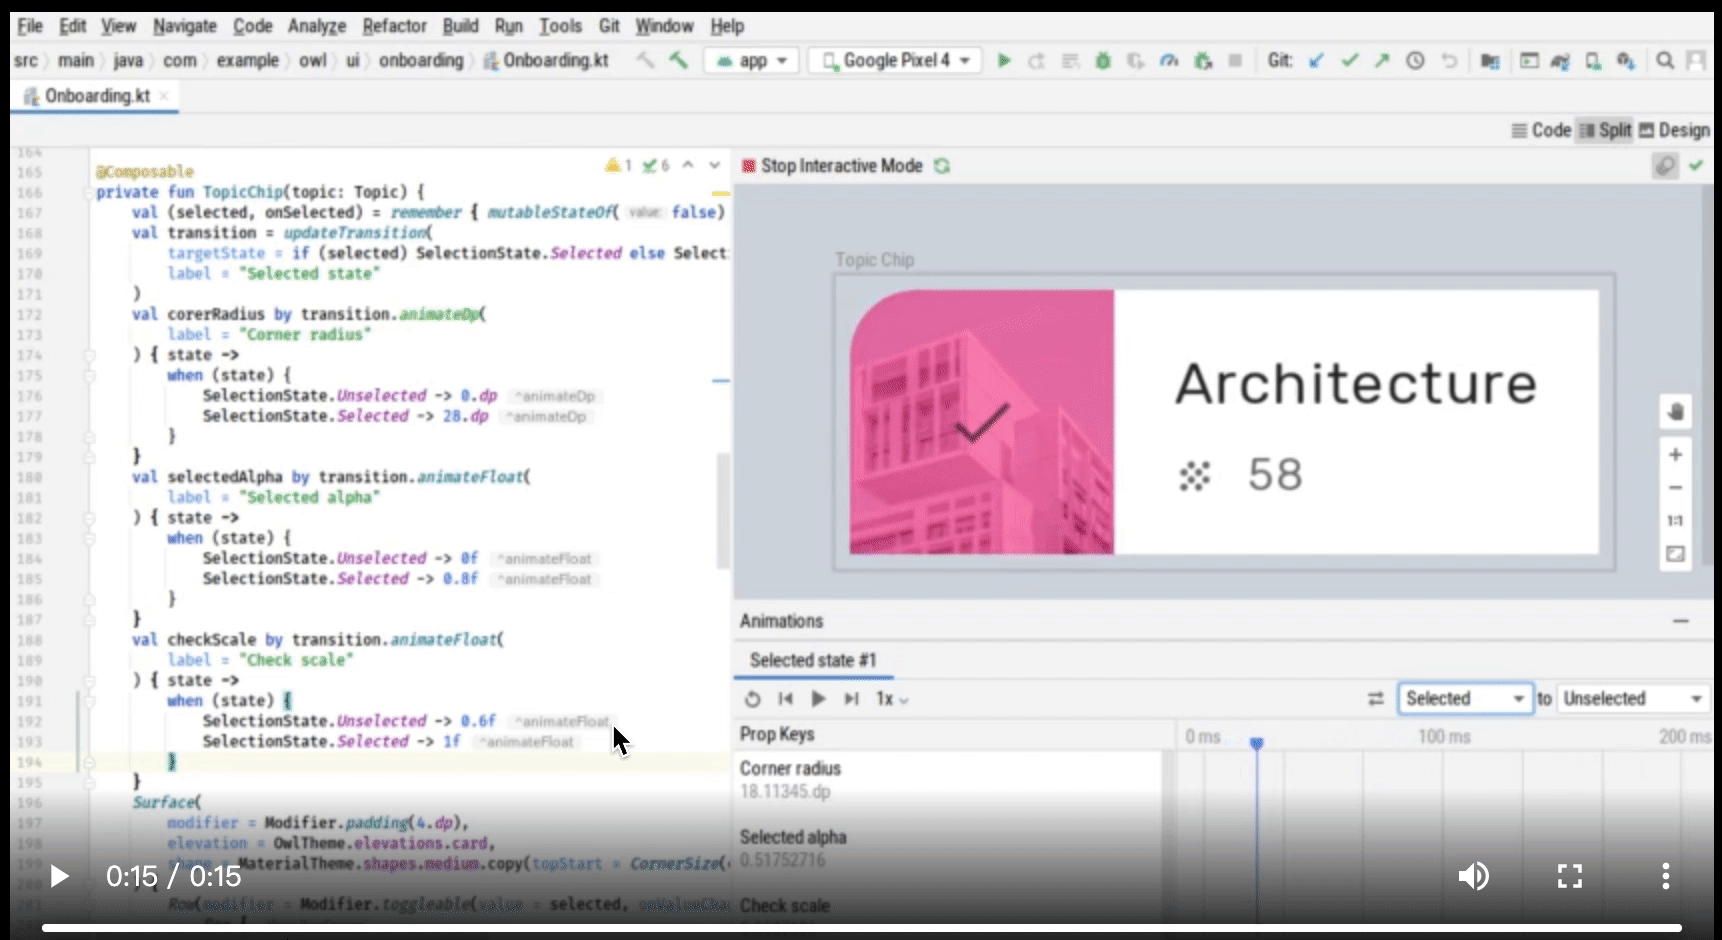
Task: Go to the next highlighted error arrow
Action: pos(714,165)
